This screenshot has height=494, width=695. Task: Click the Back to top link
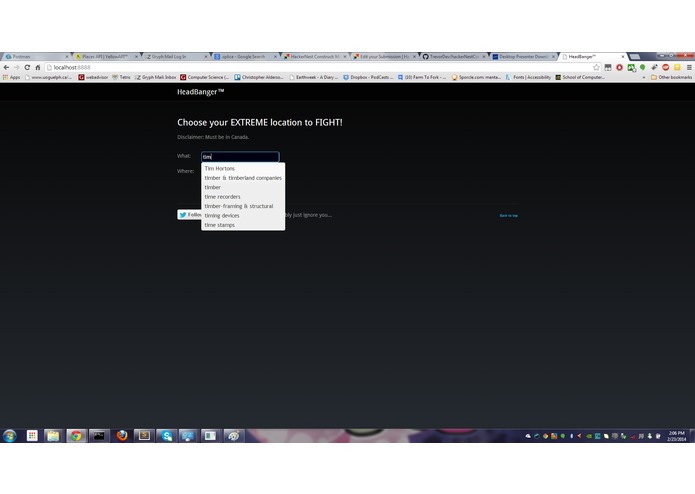coord(508,215)
